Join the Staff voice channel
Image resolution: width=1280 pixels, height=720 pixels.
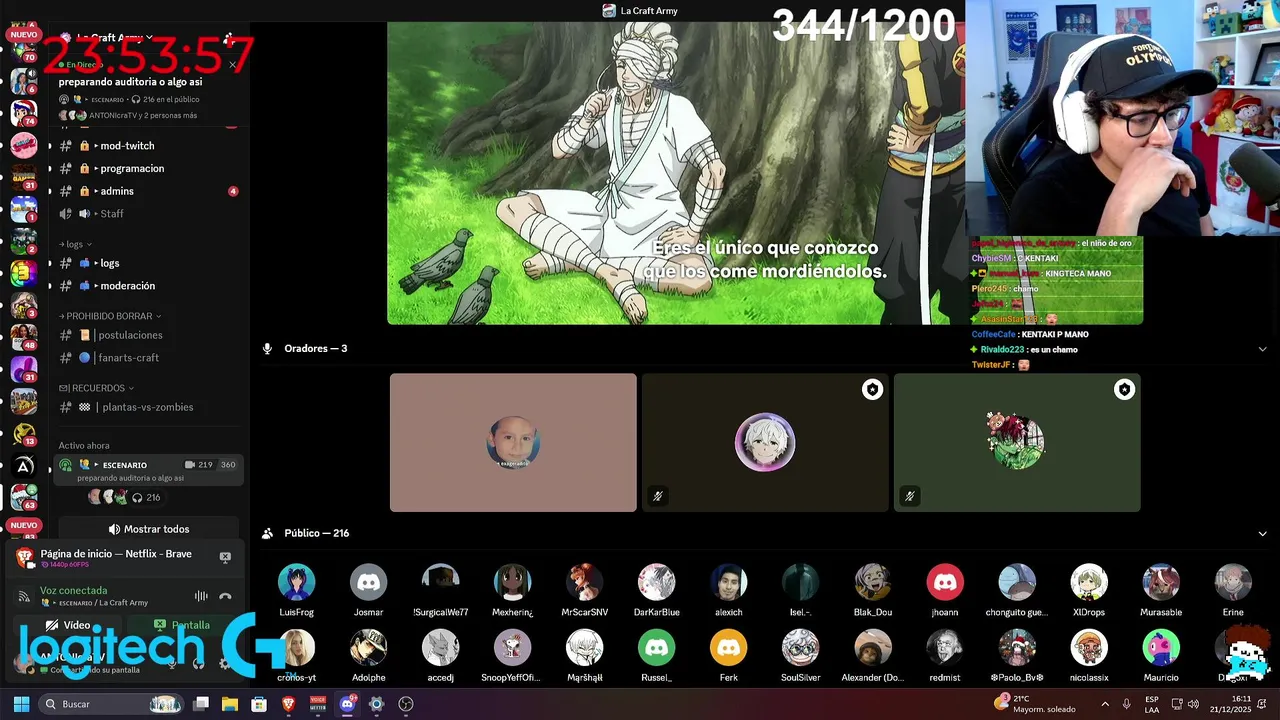(148, 213)
